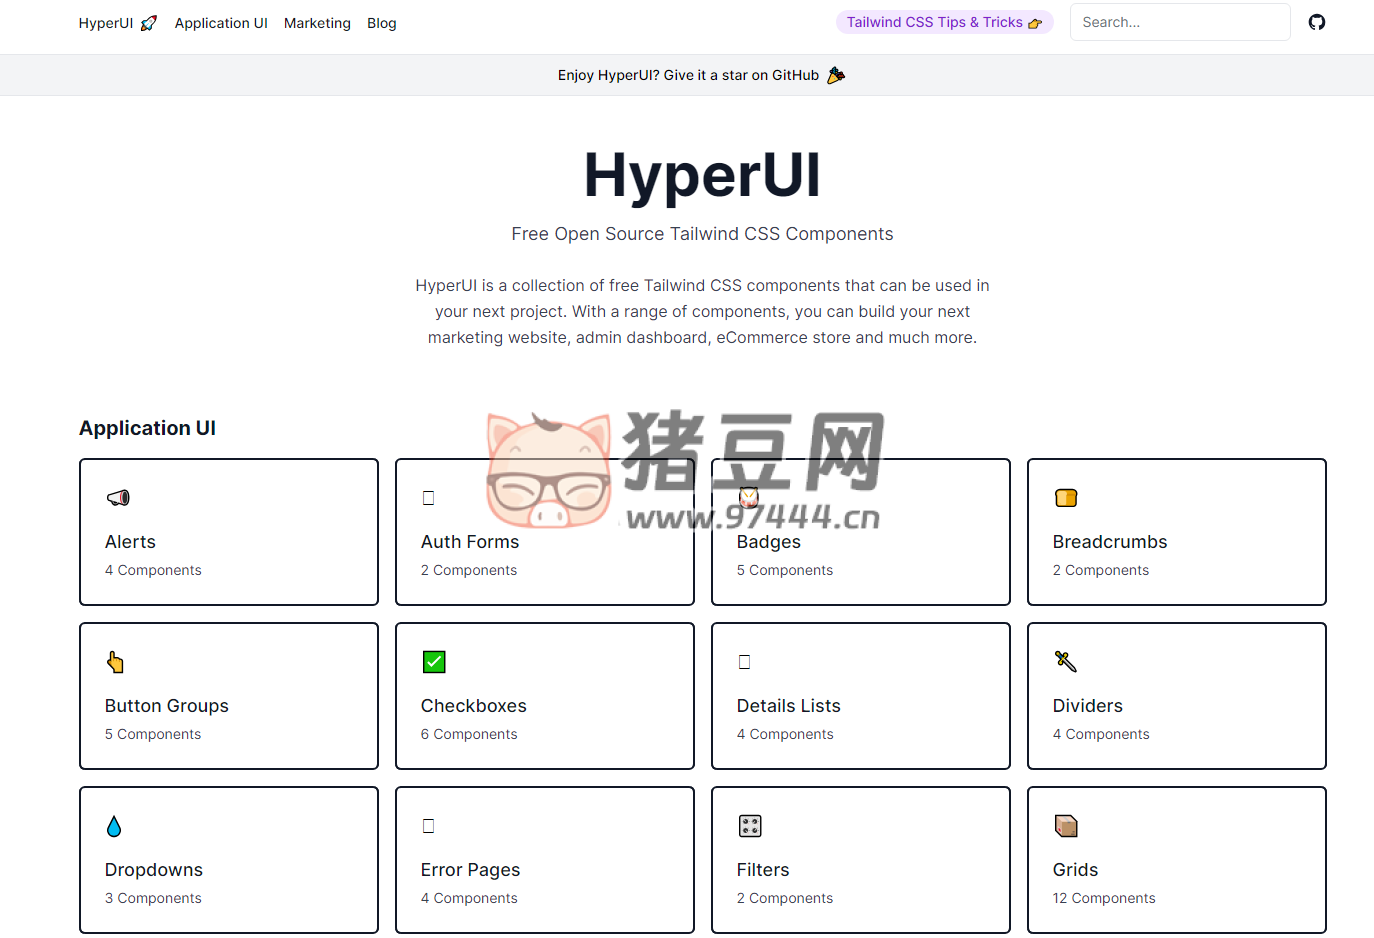Open the Details Lists component card
The height and width of the screenshot is (938, 1374).
[x=860, y=695]
